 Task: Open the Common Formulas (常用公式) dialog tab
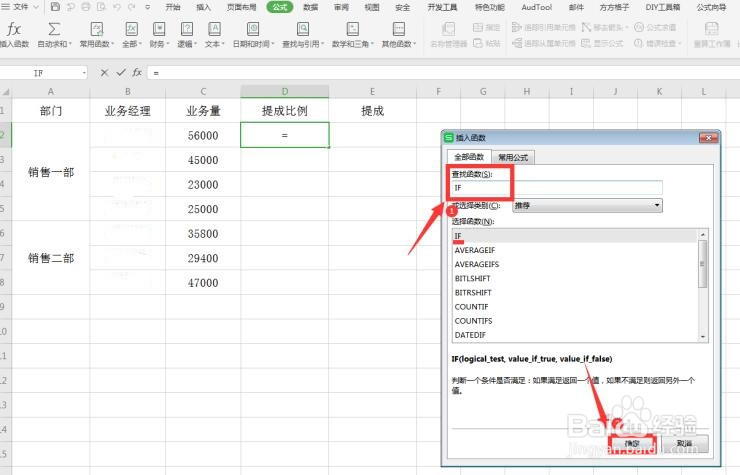pos(513,157)
